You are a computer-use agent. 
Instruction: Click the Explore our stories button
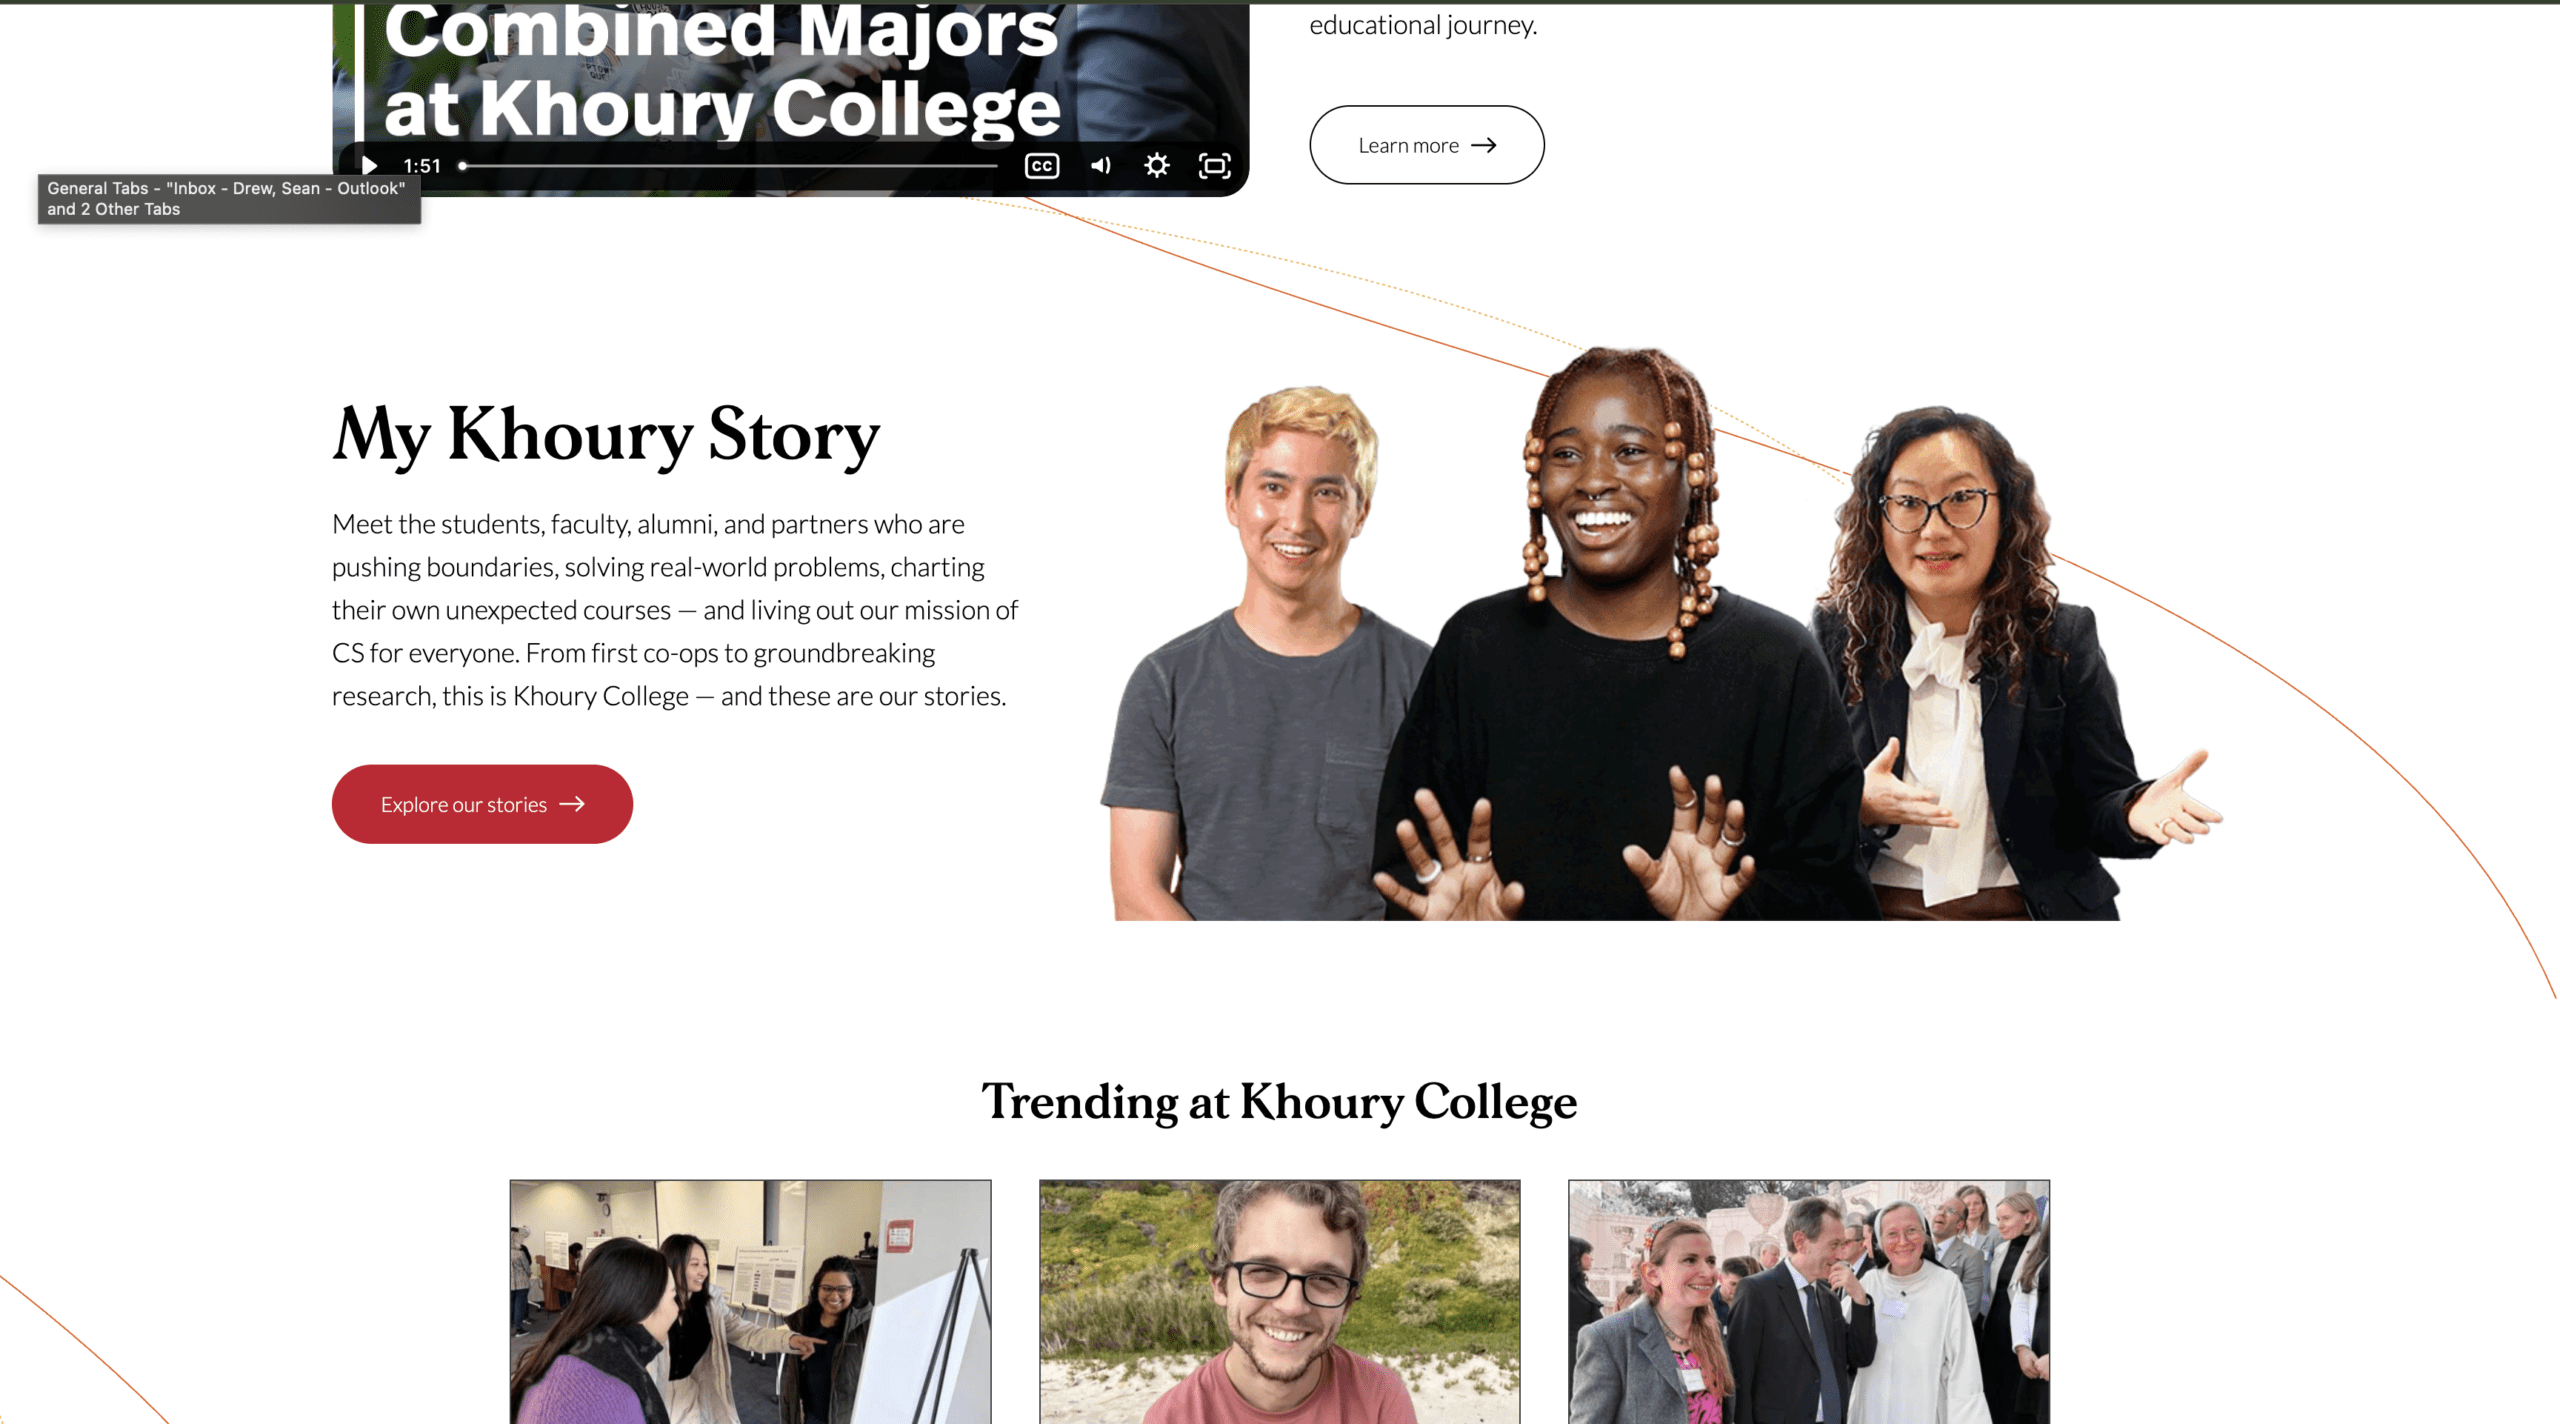pos(482,804)
